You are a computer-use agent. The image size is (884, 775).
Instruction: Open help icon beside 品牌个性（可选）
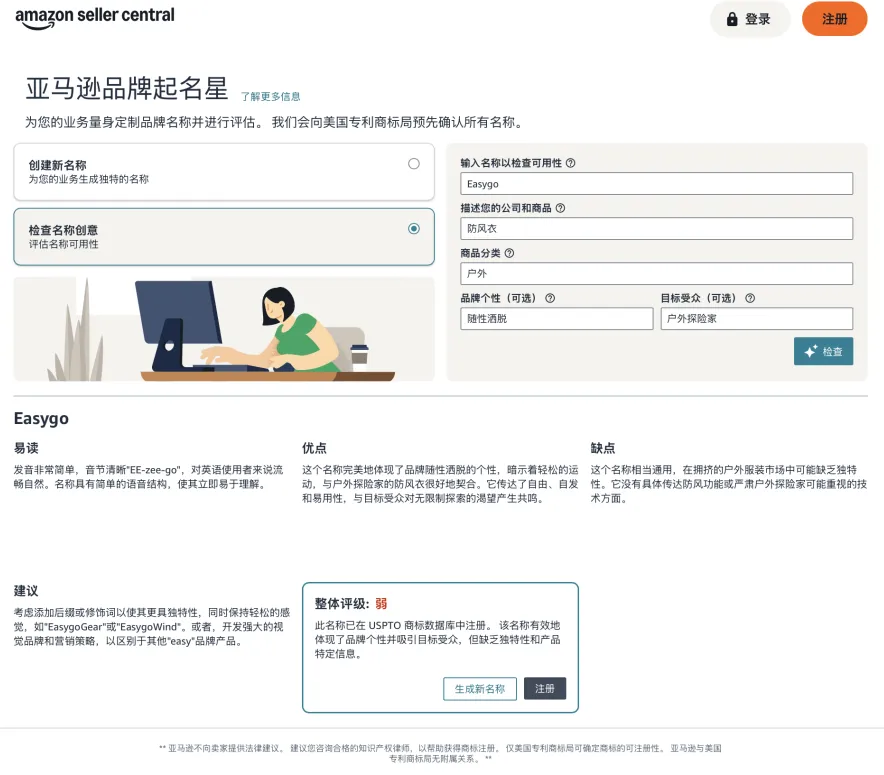(x=550, y=298)
